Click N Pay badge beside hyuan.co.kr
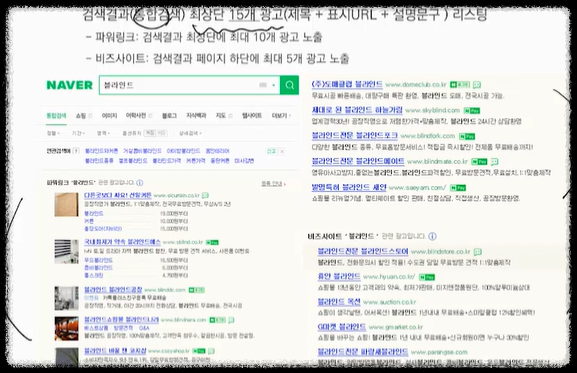 click(x=427, y=277)
